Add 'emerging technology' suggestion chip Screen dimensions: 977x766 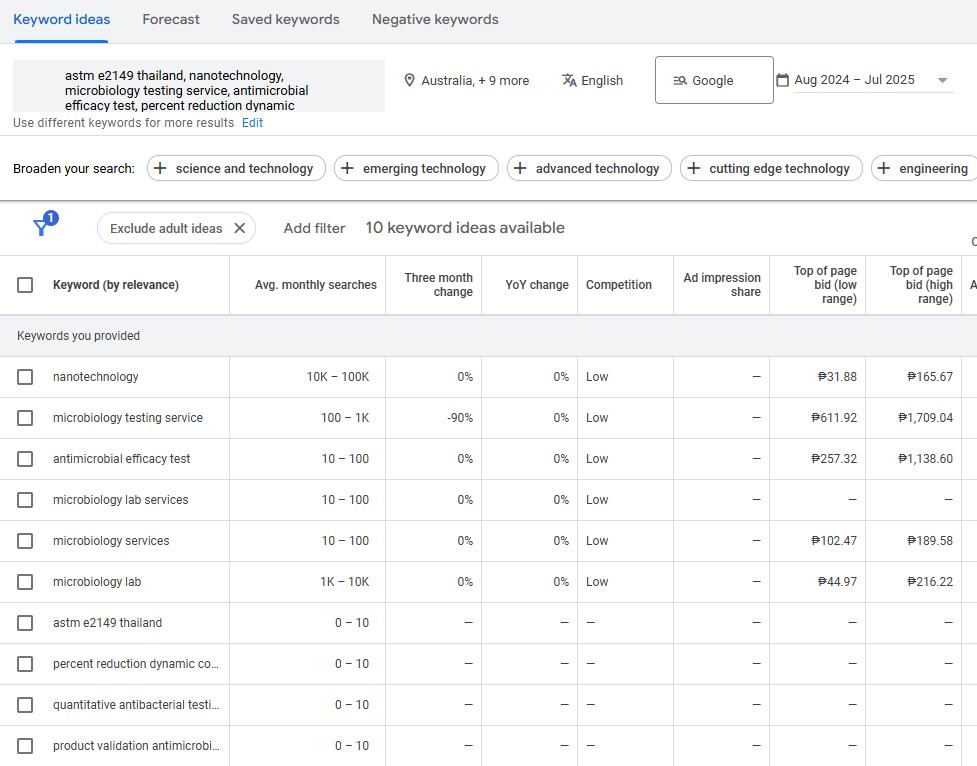pos(415,168)
